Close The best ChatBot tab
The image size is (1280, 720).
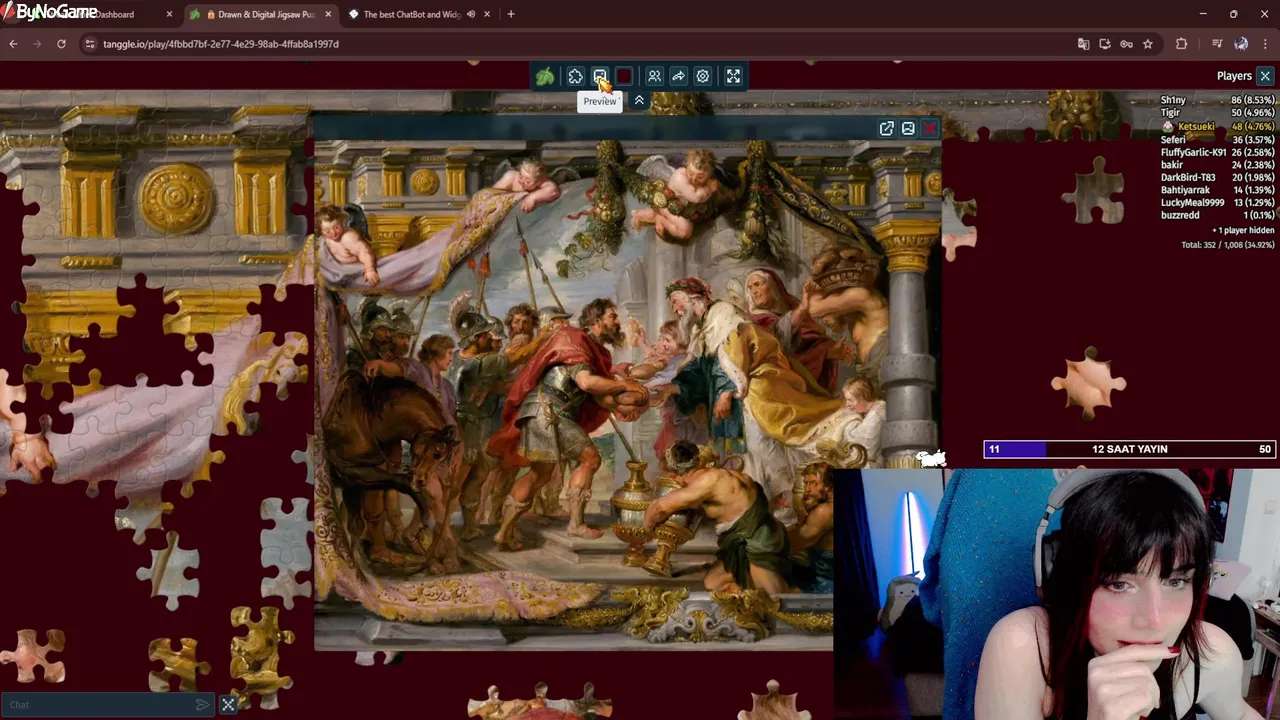coord(487,15)
